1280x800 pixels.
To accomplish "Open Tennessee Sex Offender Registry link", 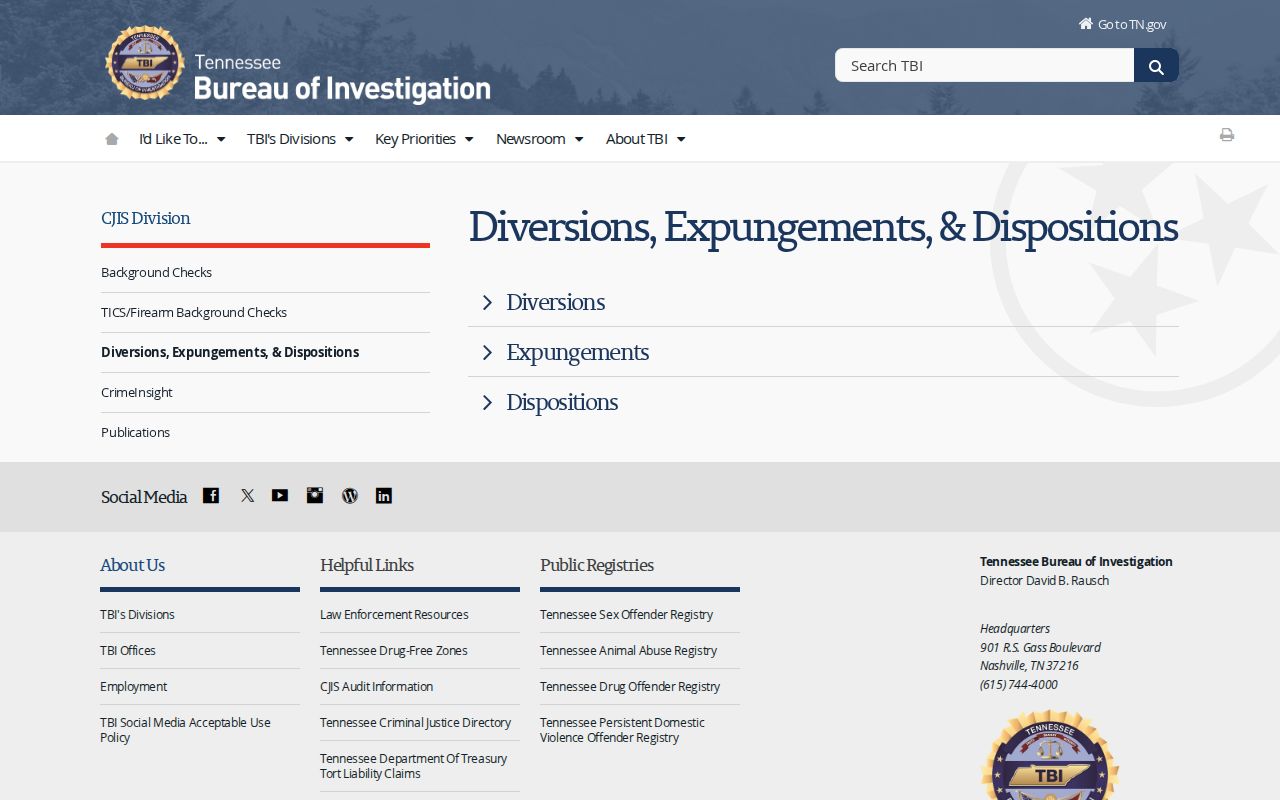I will pos(626,614).
